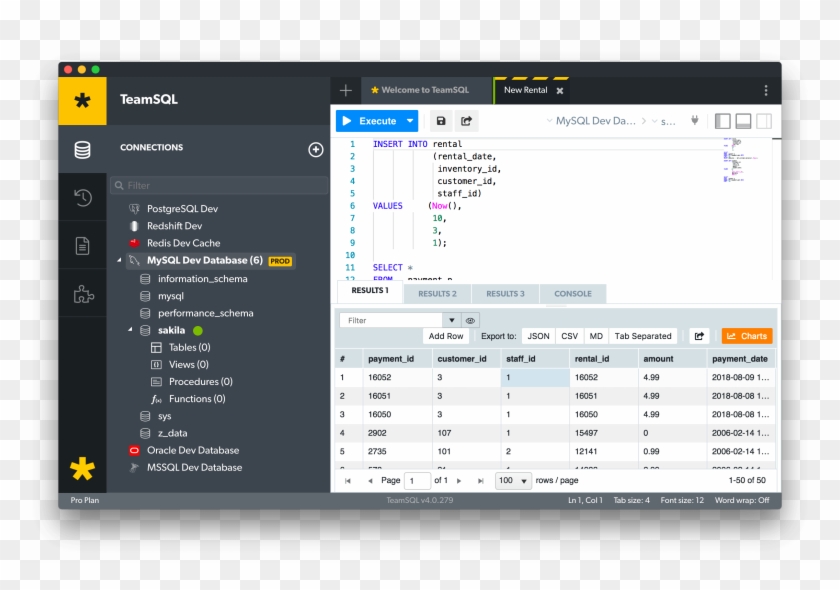Image resolution: width=840 pixels, height=590 pixels.
Task: Share the query using the export icon
Action: pyautogui.click(x=466, y=120)
